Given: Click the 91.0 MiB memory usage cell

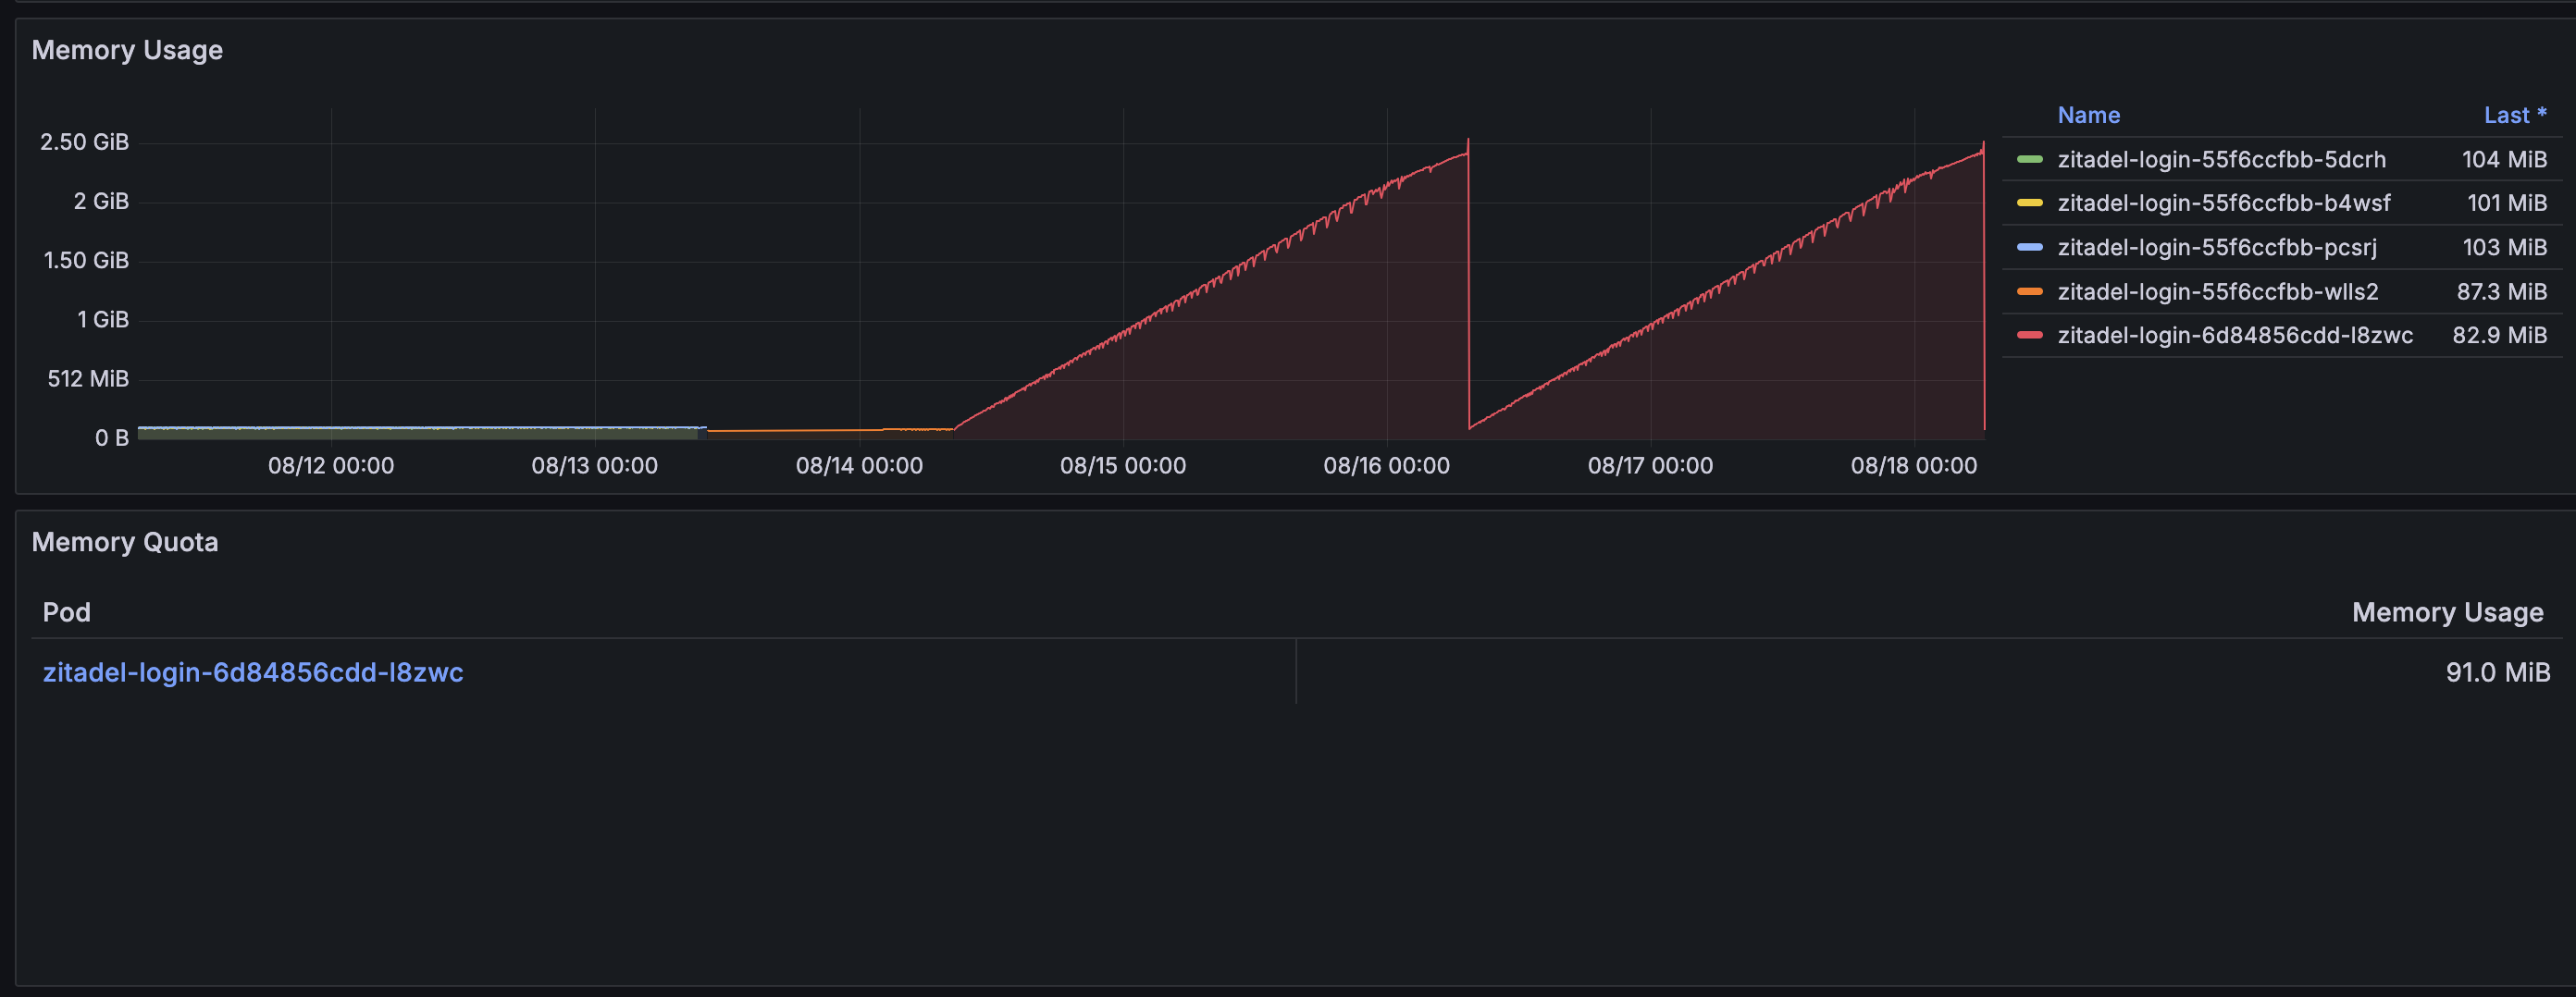Looking at the screenshot, I should pos(2497,672).
